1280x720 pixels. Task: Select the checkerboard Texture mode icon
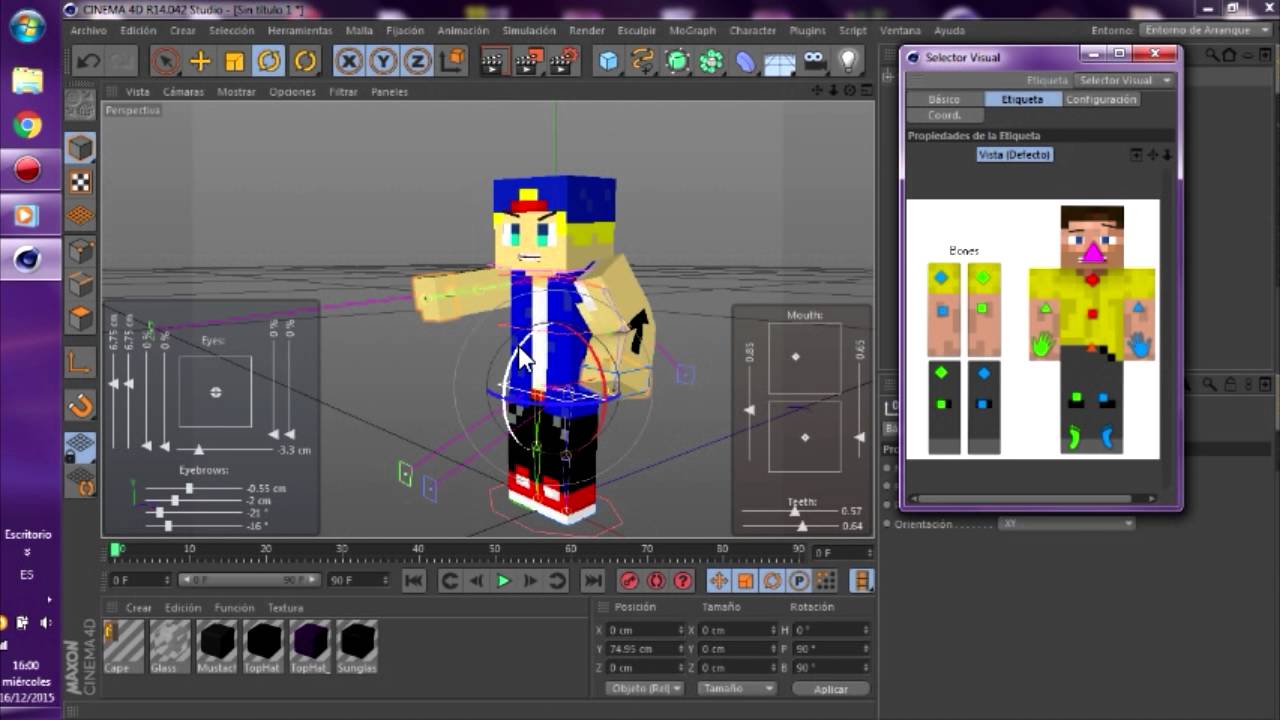coord(80,181)
